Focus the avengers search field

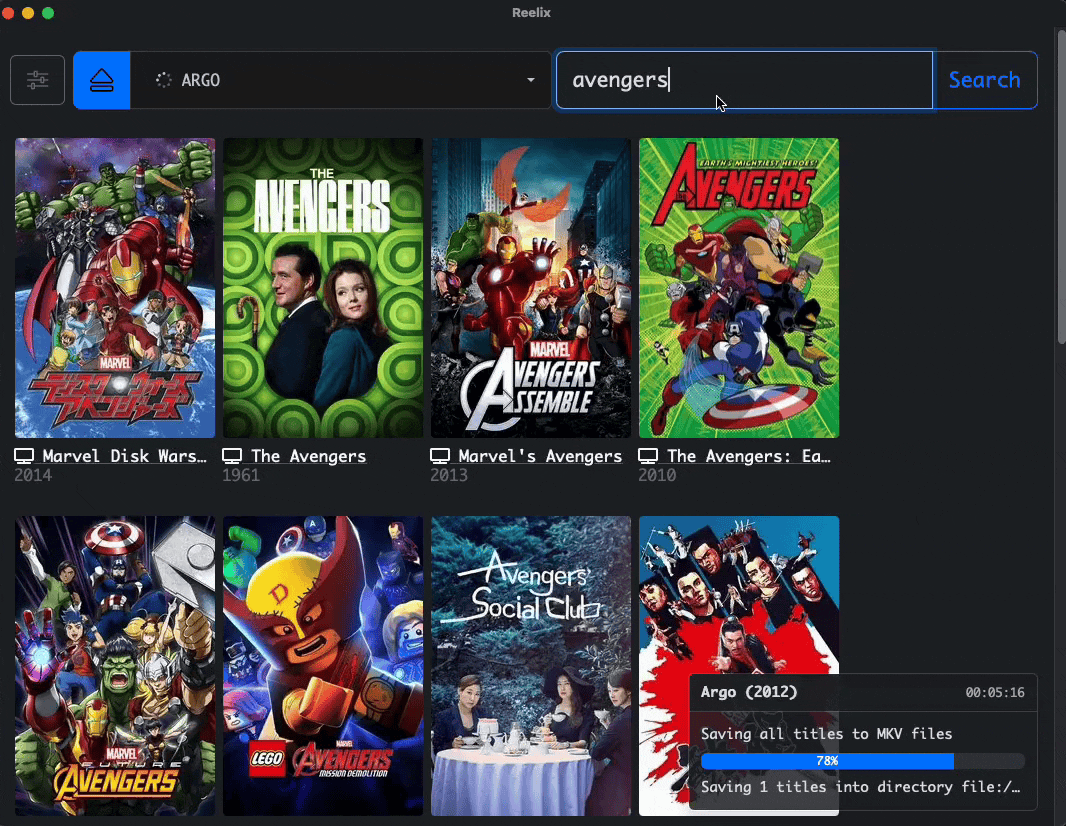(x=744, y=80)
